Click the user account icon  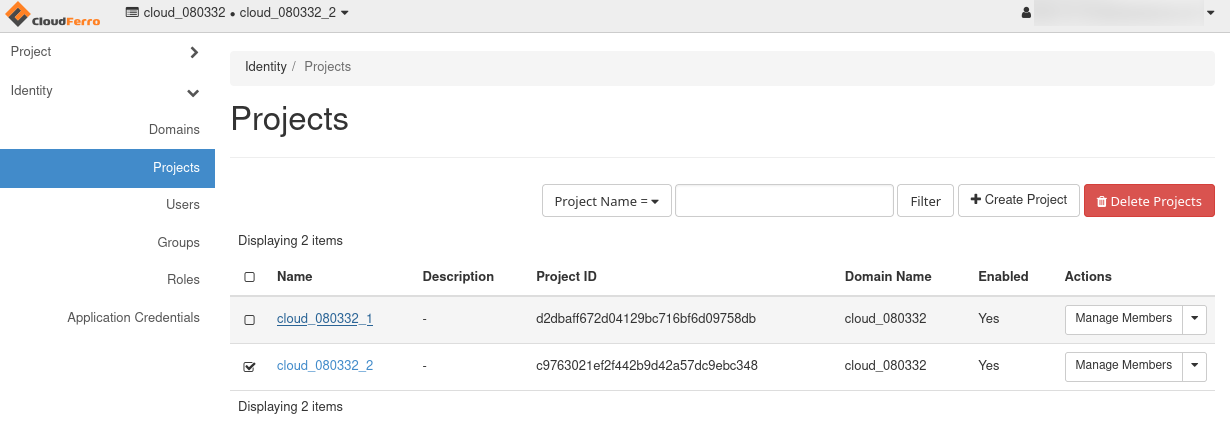[1026, 13]
